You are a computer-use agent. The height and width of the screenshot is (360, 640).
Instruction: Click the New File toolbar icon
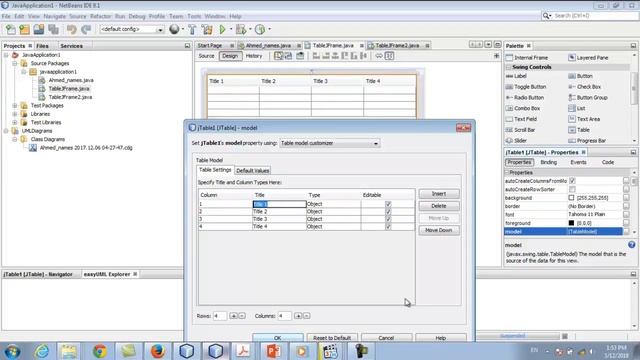click(x=11, y=29)
